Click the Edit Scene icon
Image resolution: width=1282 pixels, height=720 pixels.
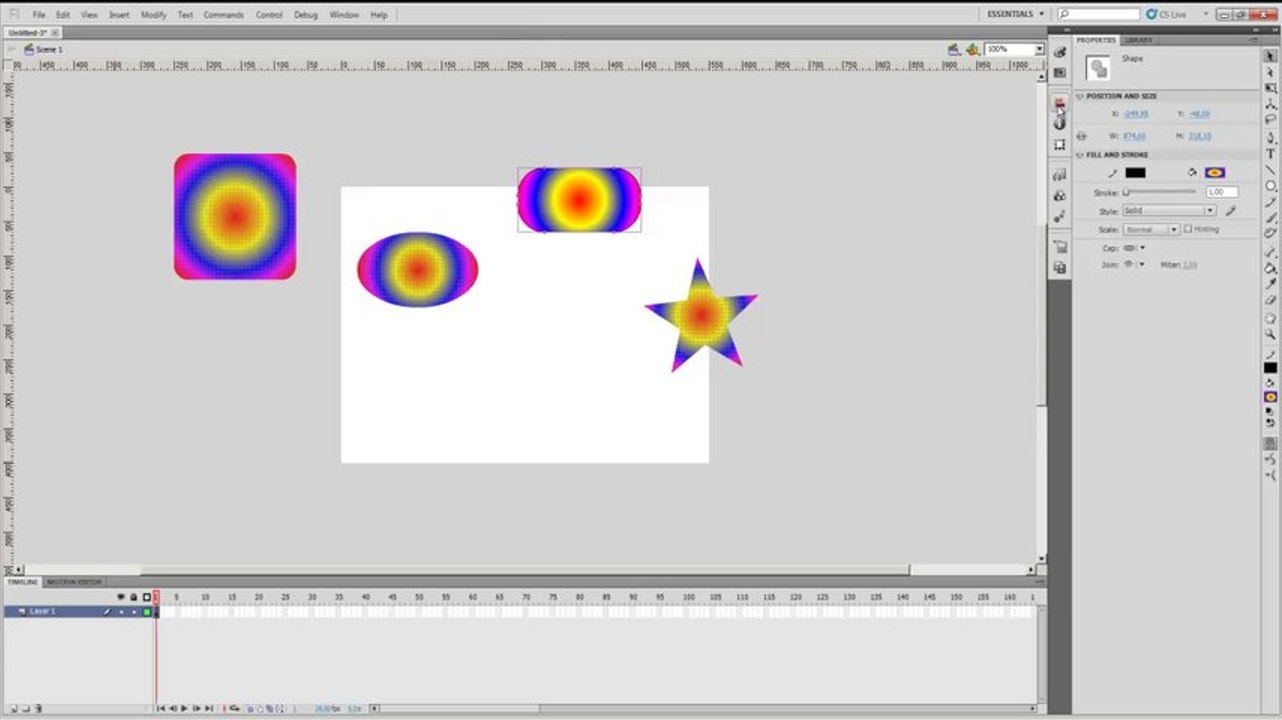tap(953, 49)
